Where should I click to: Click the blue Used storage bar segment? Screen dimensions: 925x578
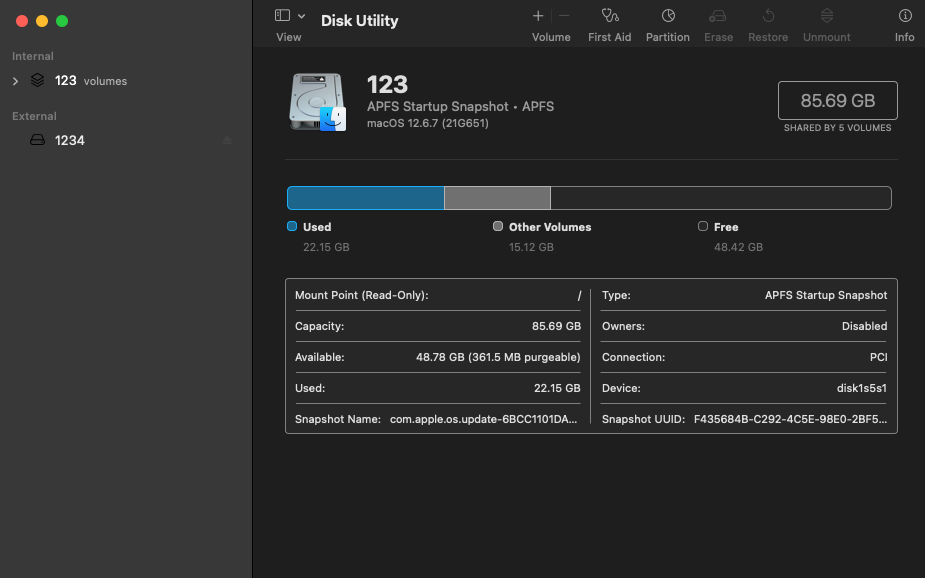tap(366, 198)
